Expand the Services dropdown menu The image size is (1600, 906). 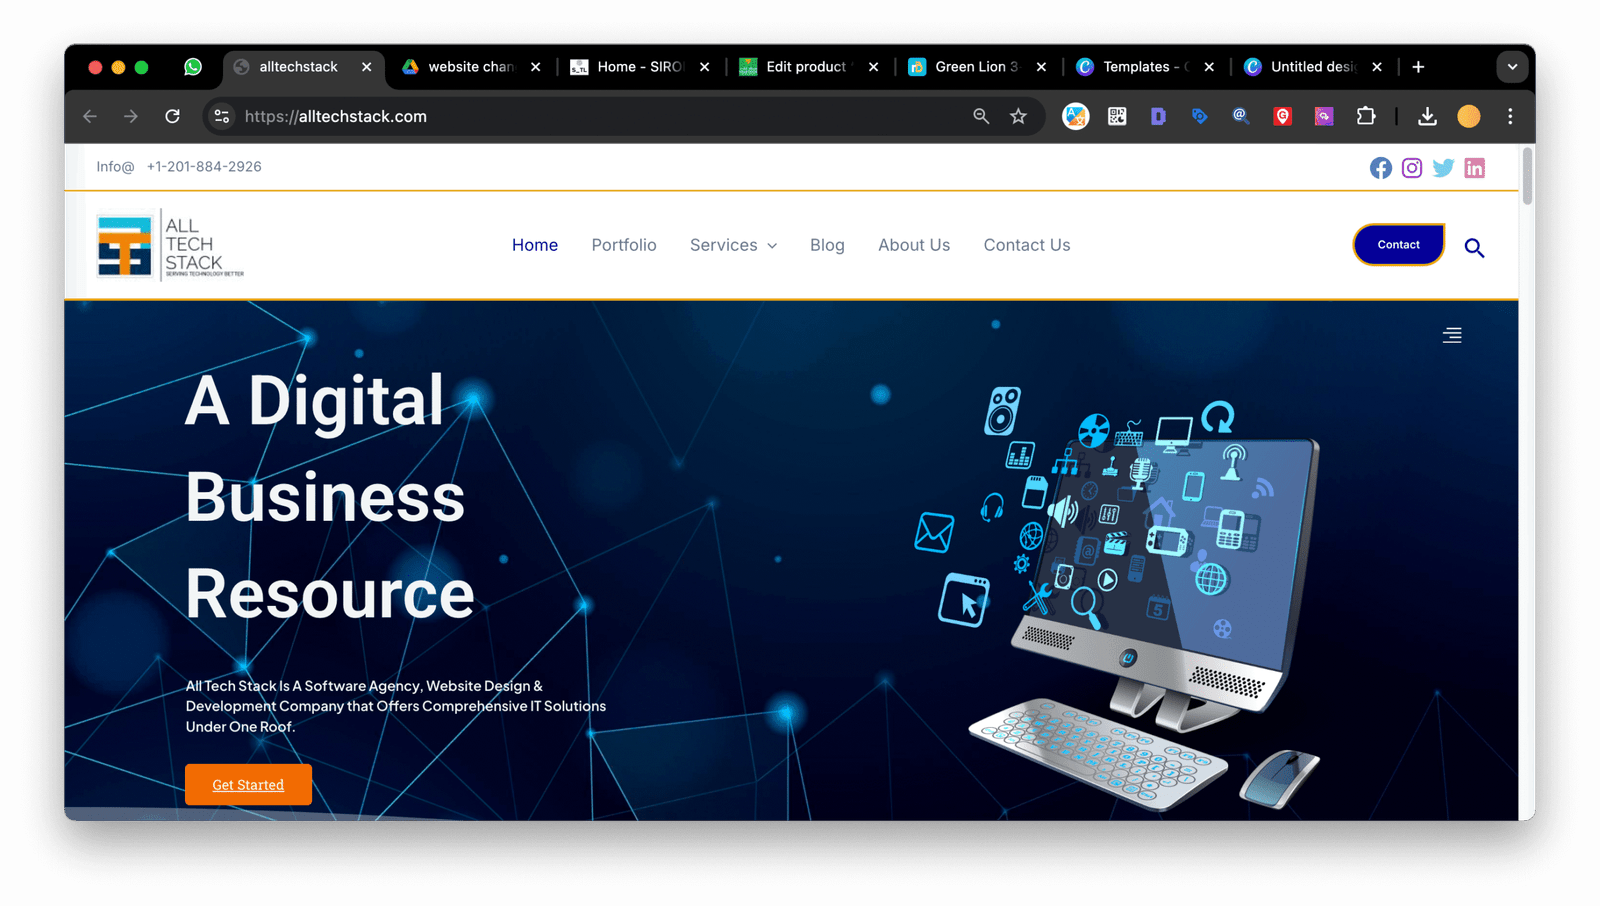[x=733, y=245]
